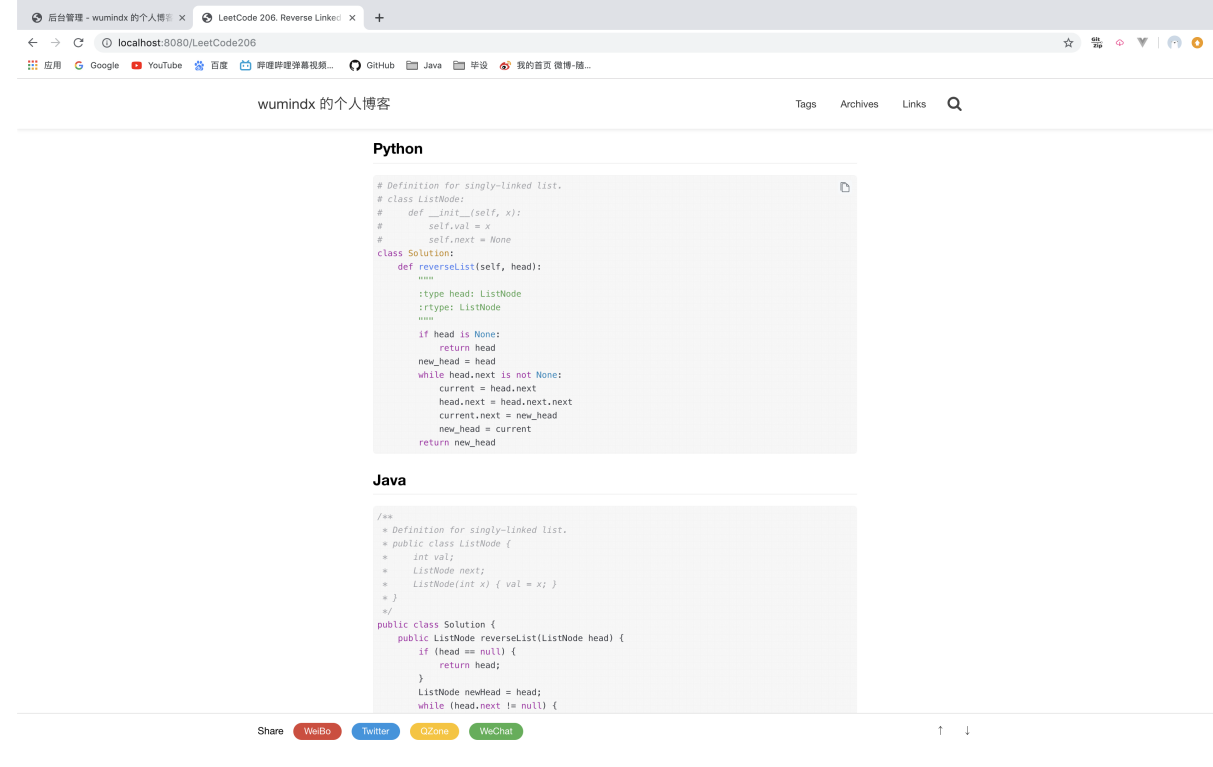Share the post on WeiBo
This screenshot has height=767, width=1213.
[317, 731]
